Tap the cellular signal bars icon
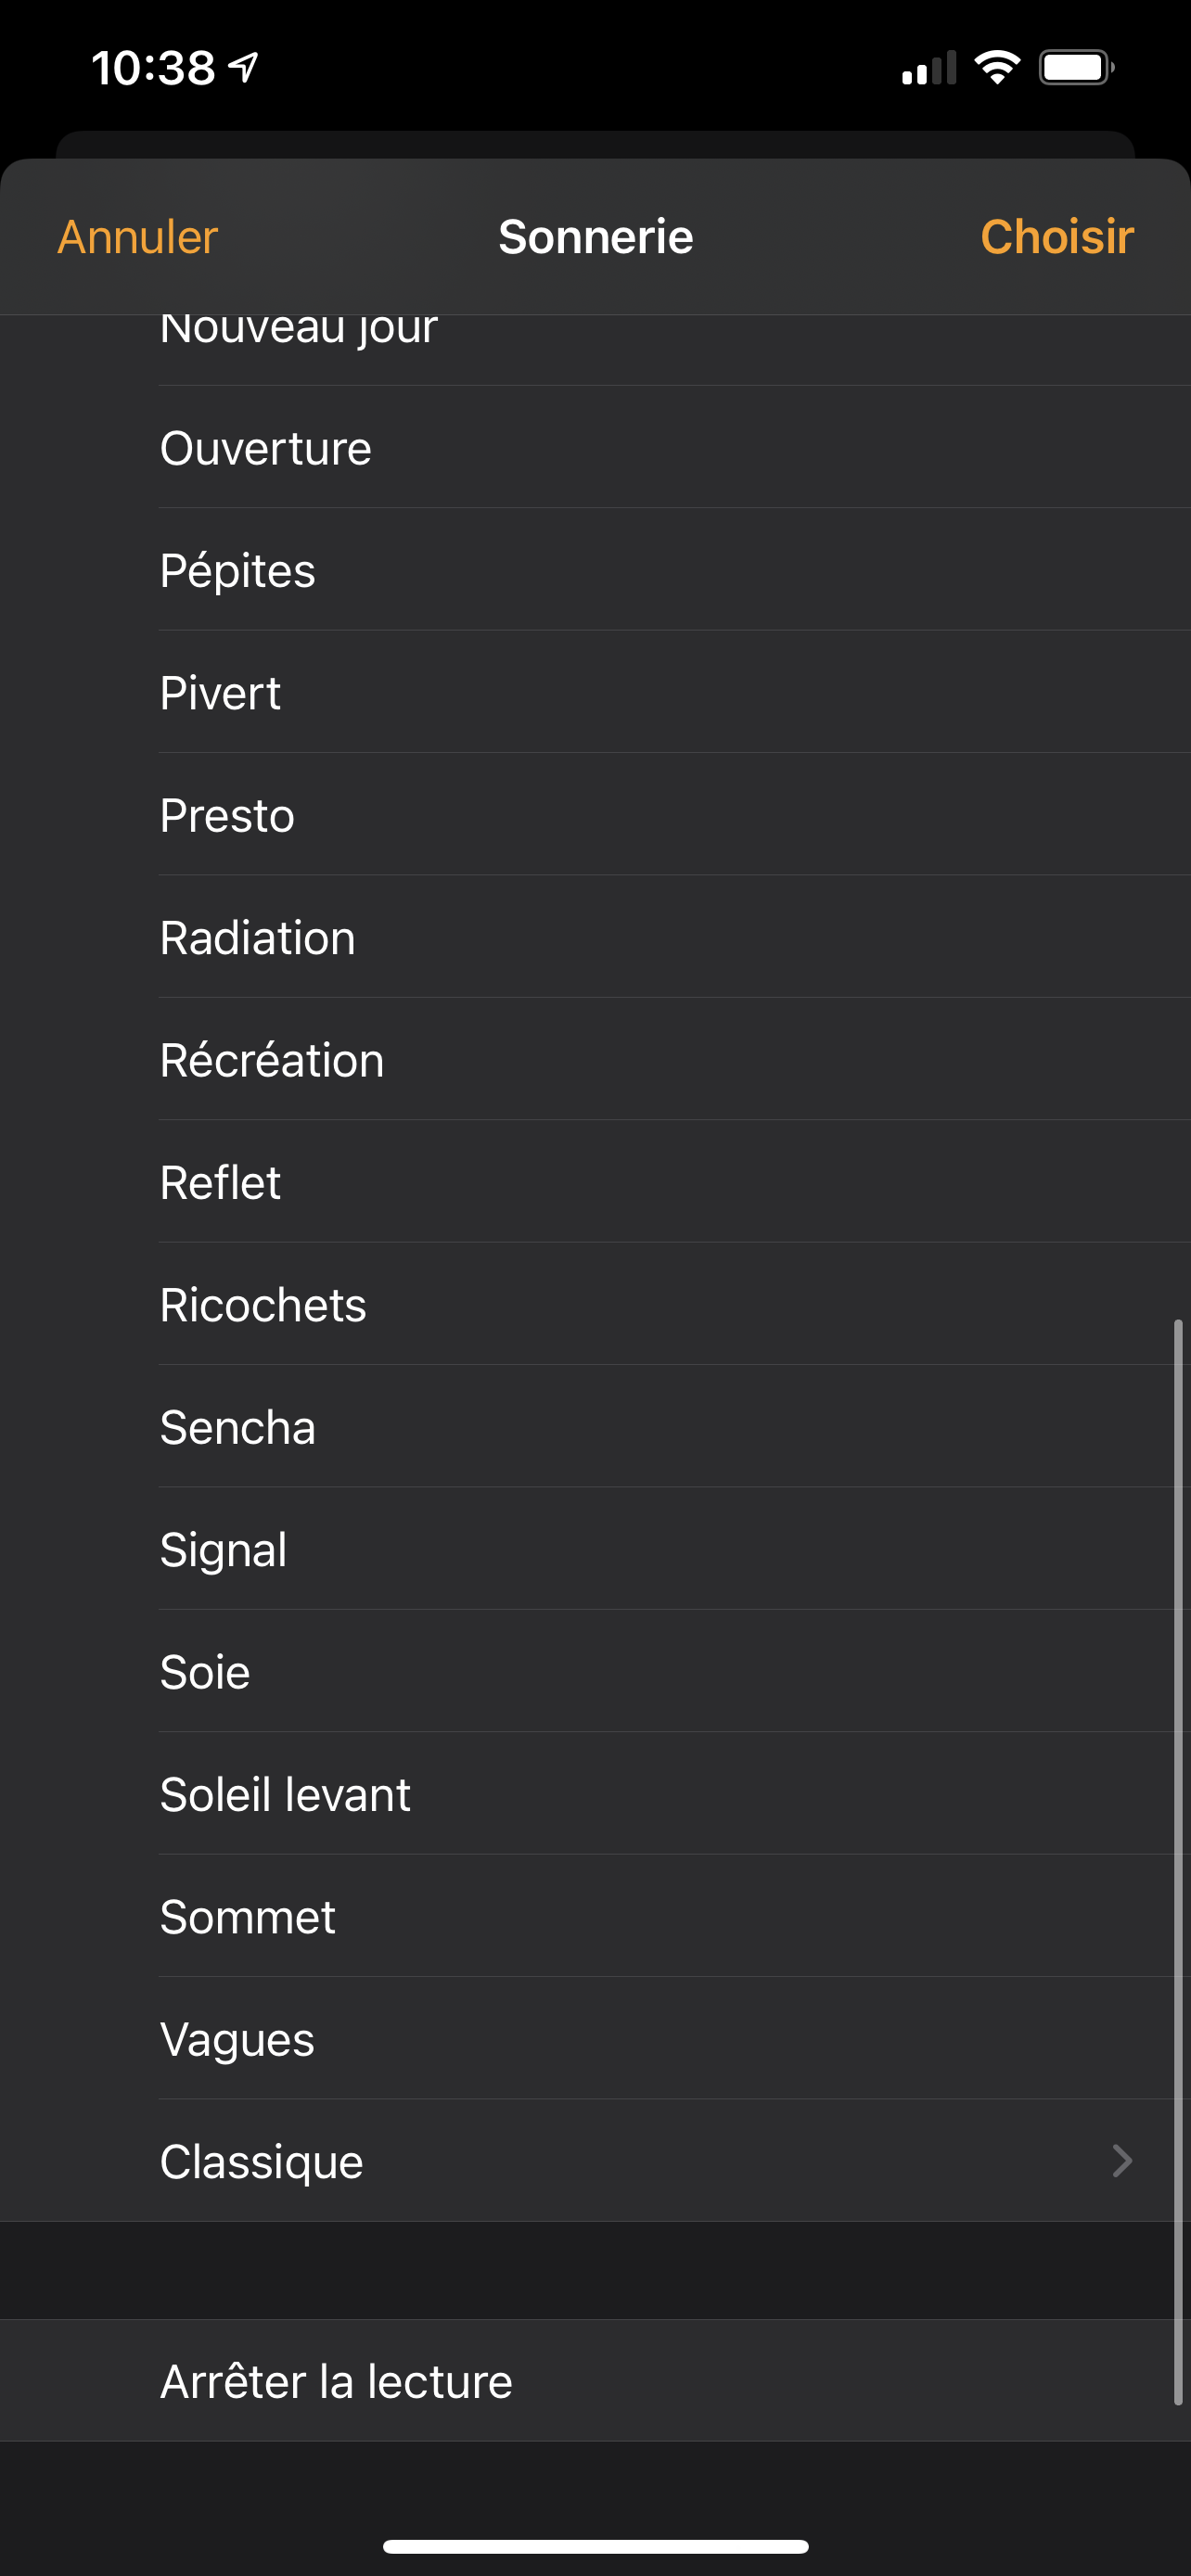This screenshot has height=2576, width=1191. pos(928,68)
